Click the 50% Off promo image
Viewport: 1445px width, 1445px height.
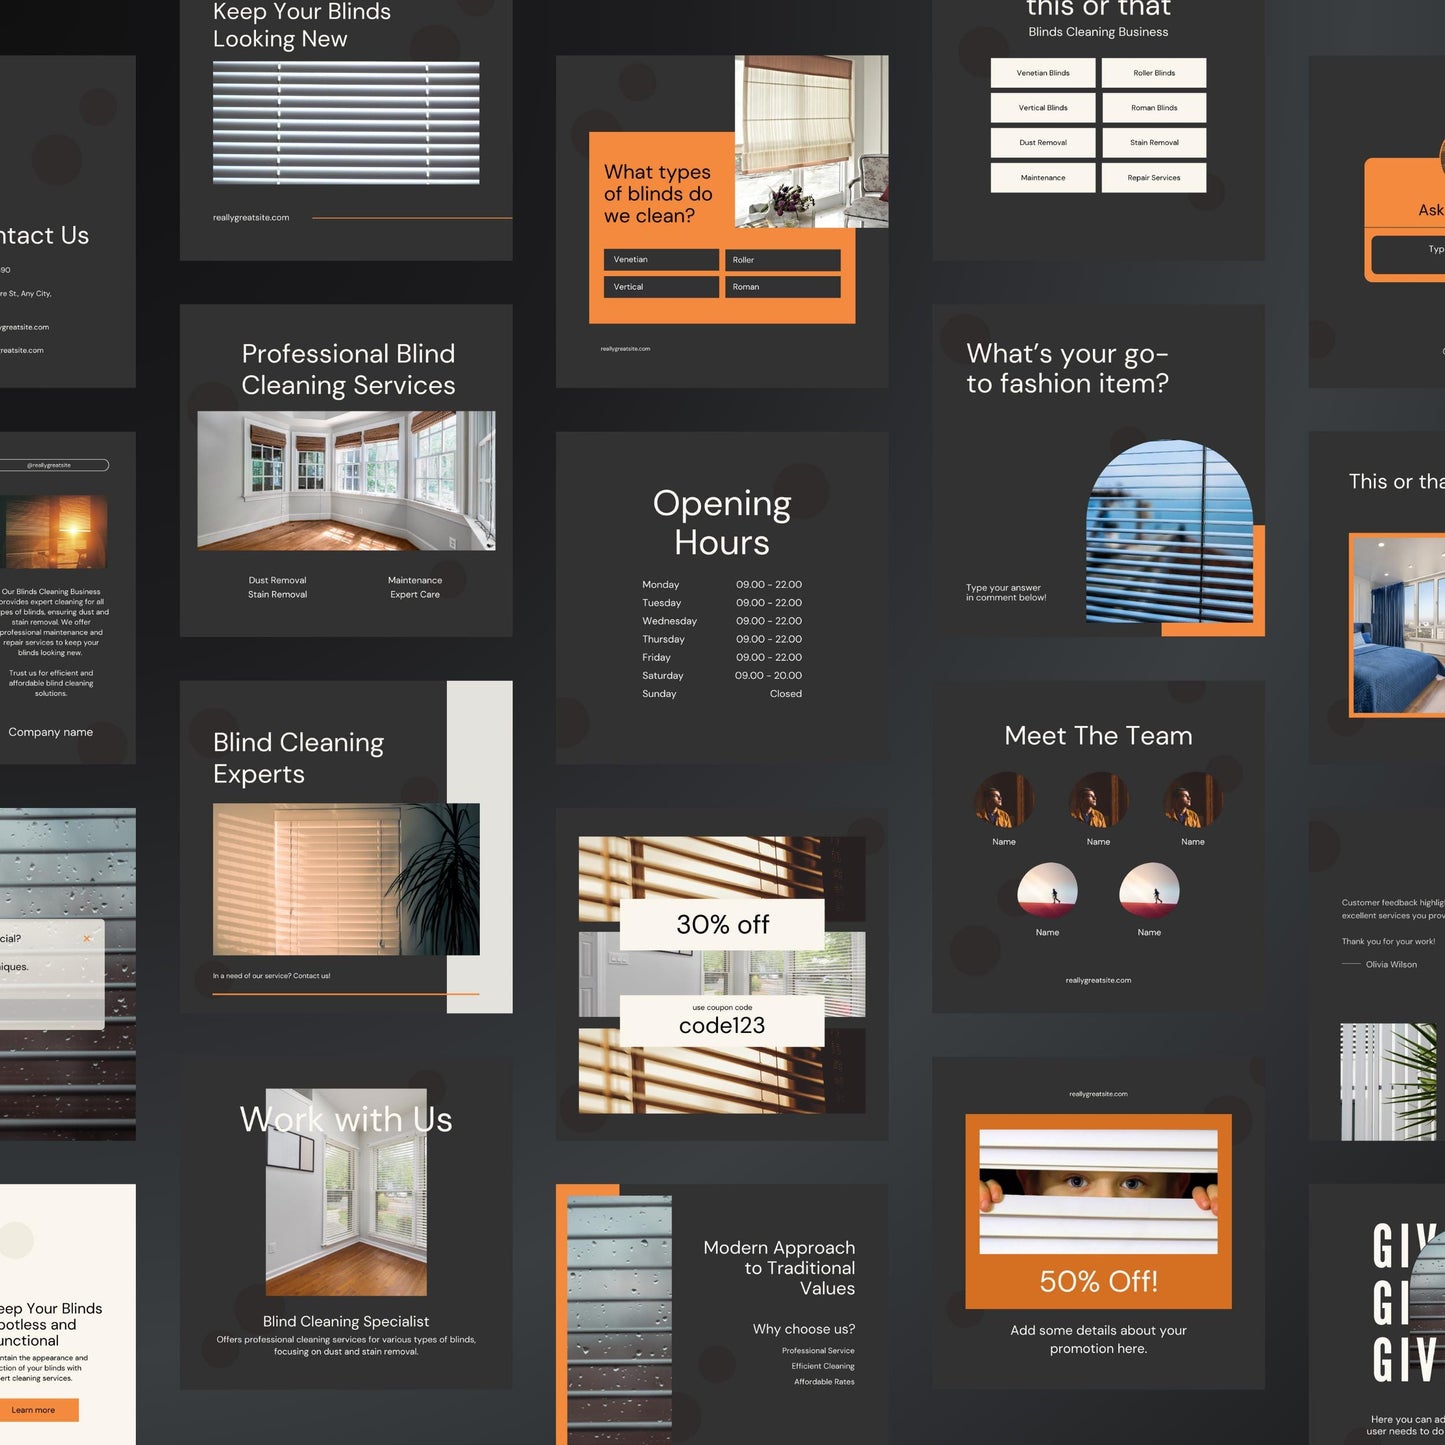(1097, 1190)
